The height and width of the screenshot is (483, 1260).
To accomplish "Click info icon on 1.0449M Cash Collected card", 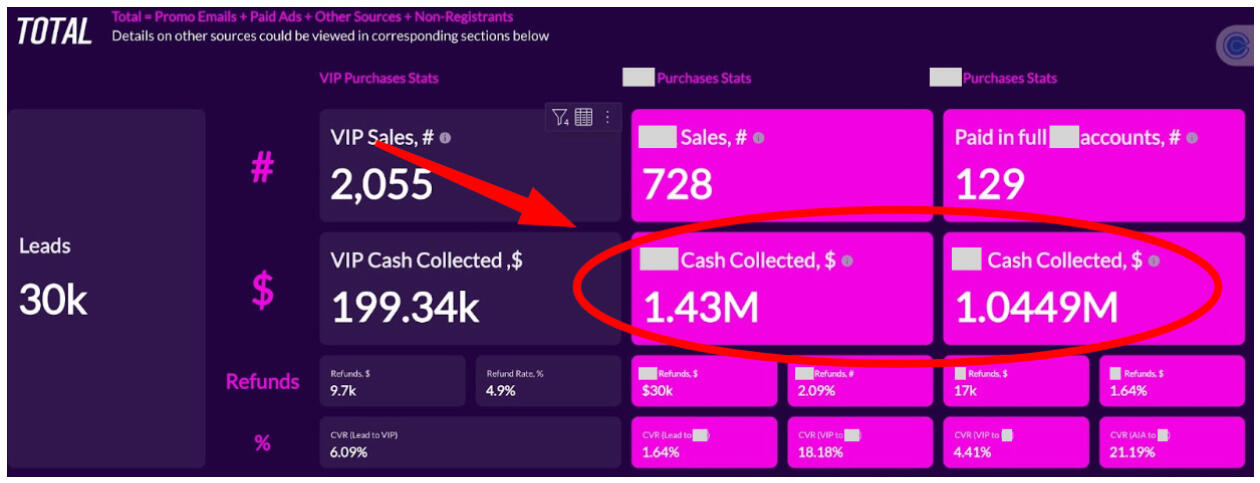I will tap(1154, 261).
